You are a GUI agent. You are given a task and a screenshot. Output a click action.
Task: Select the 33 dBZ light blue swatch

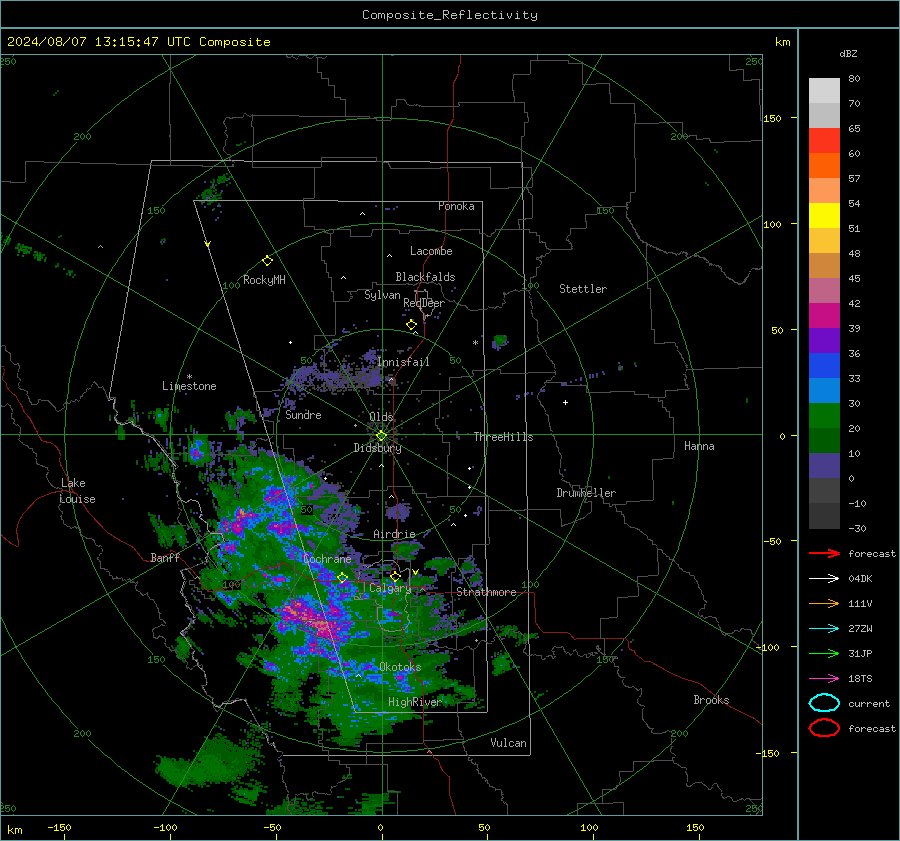click(824, 391)
